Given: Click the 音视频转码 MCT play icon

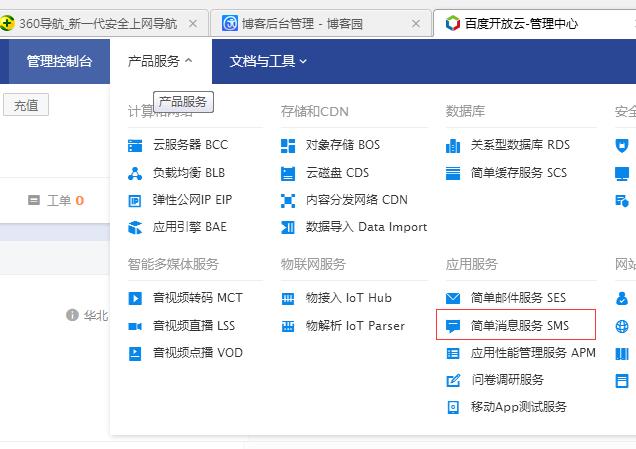Looking at the screenshot, I should [x=135, y=299].
